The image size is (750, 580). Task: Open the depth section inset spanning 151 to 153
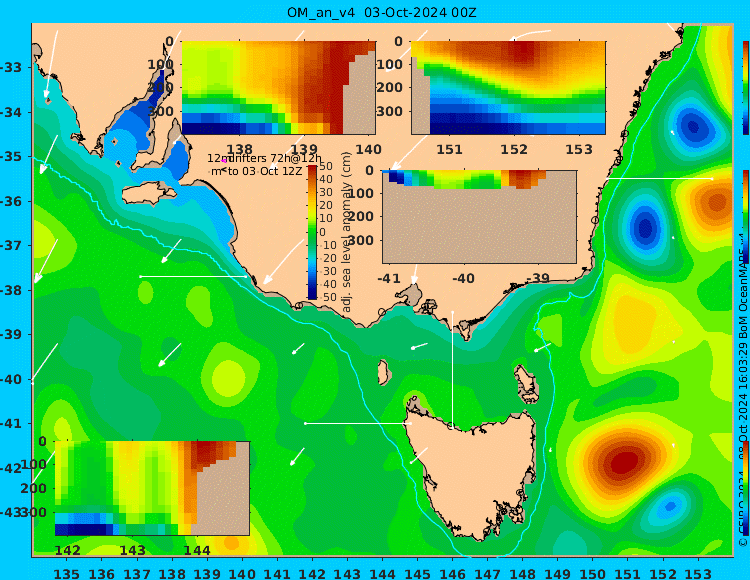[508, 88]
